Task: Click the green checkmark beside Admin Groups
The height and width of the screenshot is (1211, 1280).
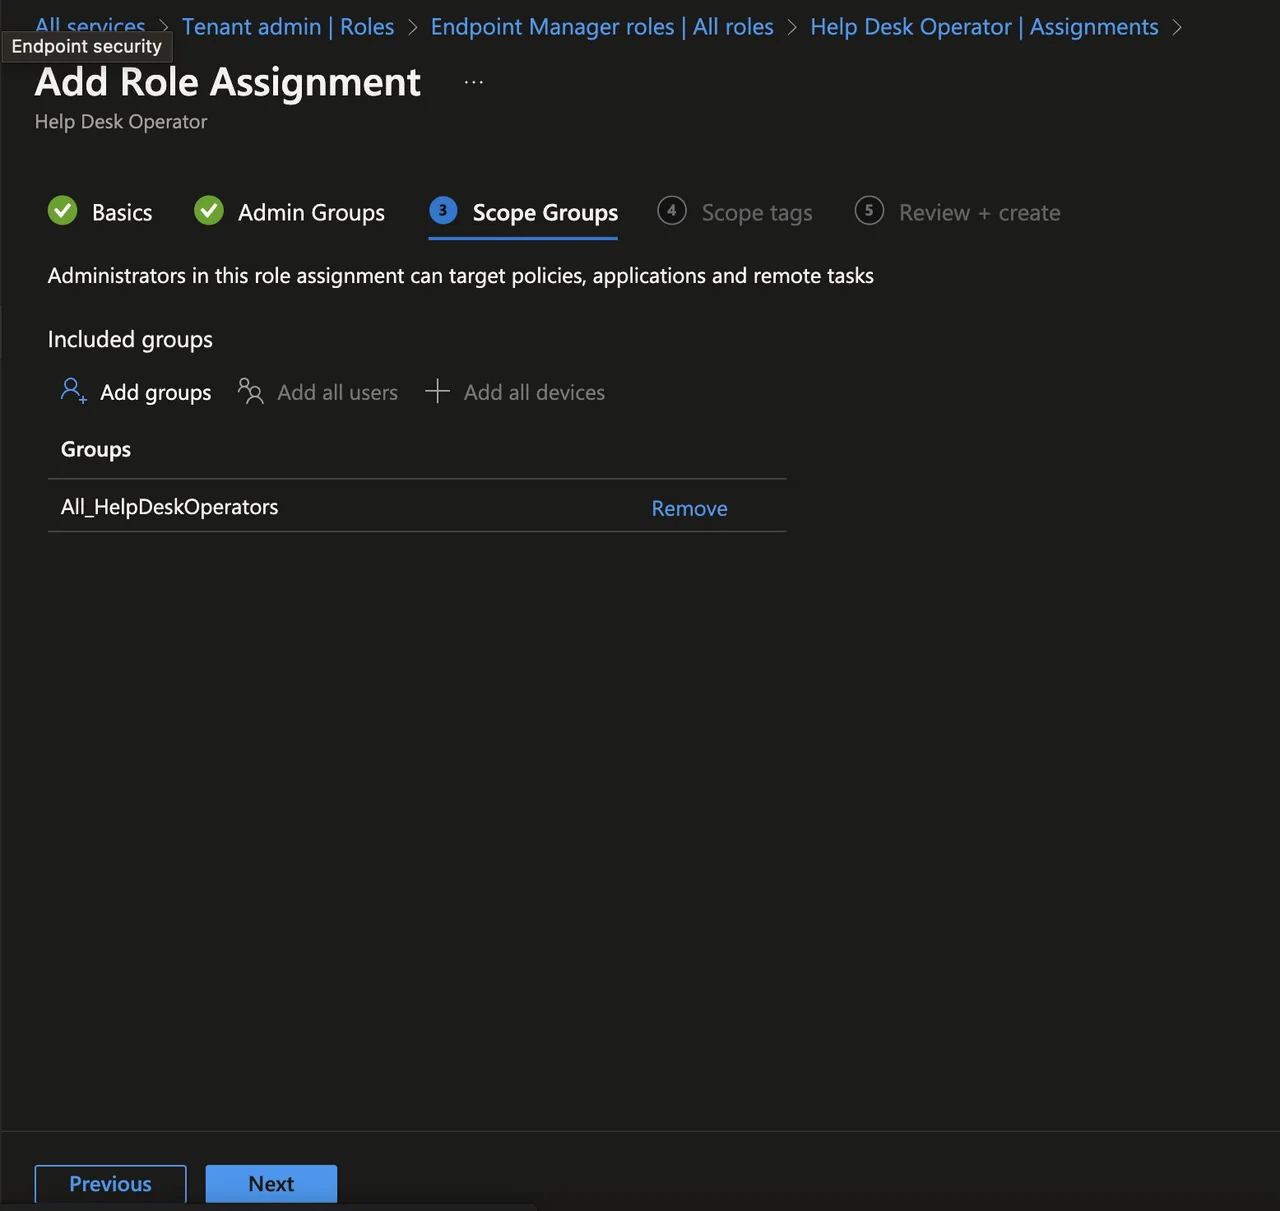Action: click(209, 211)
